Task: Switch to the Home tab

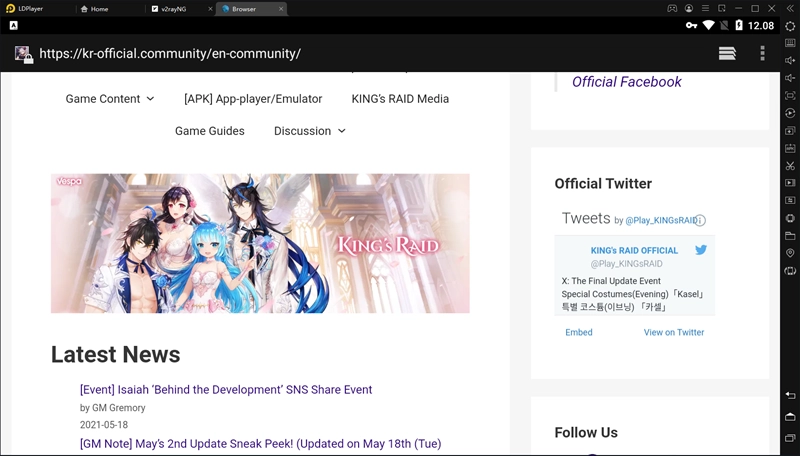Action: [94, 9]
